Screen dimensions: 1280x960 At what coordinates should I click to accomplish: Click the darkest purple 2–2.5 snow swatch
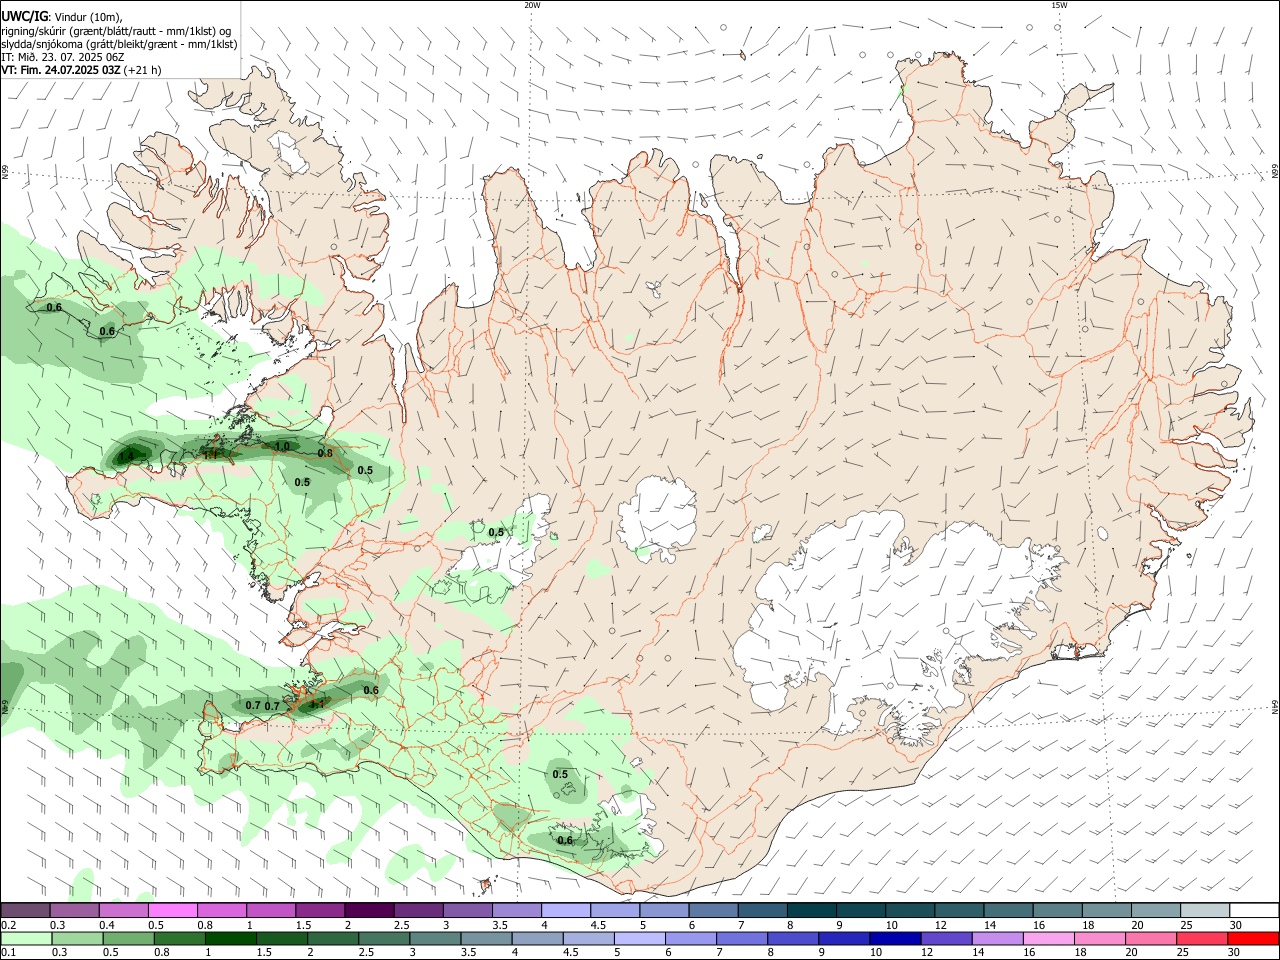[368, 911]
